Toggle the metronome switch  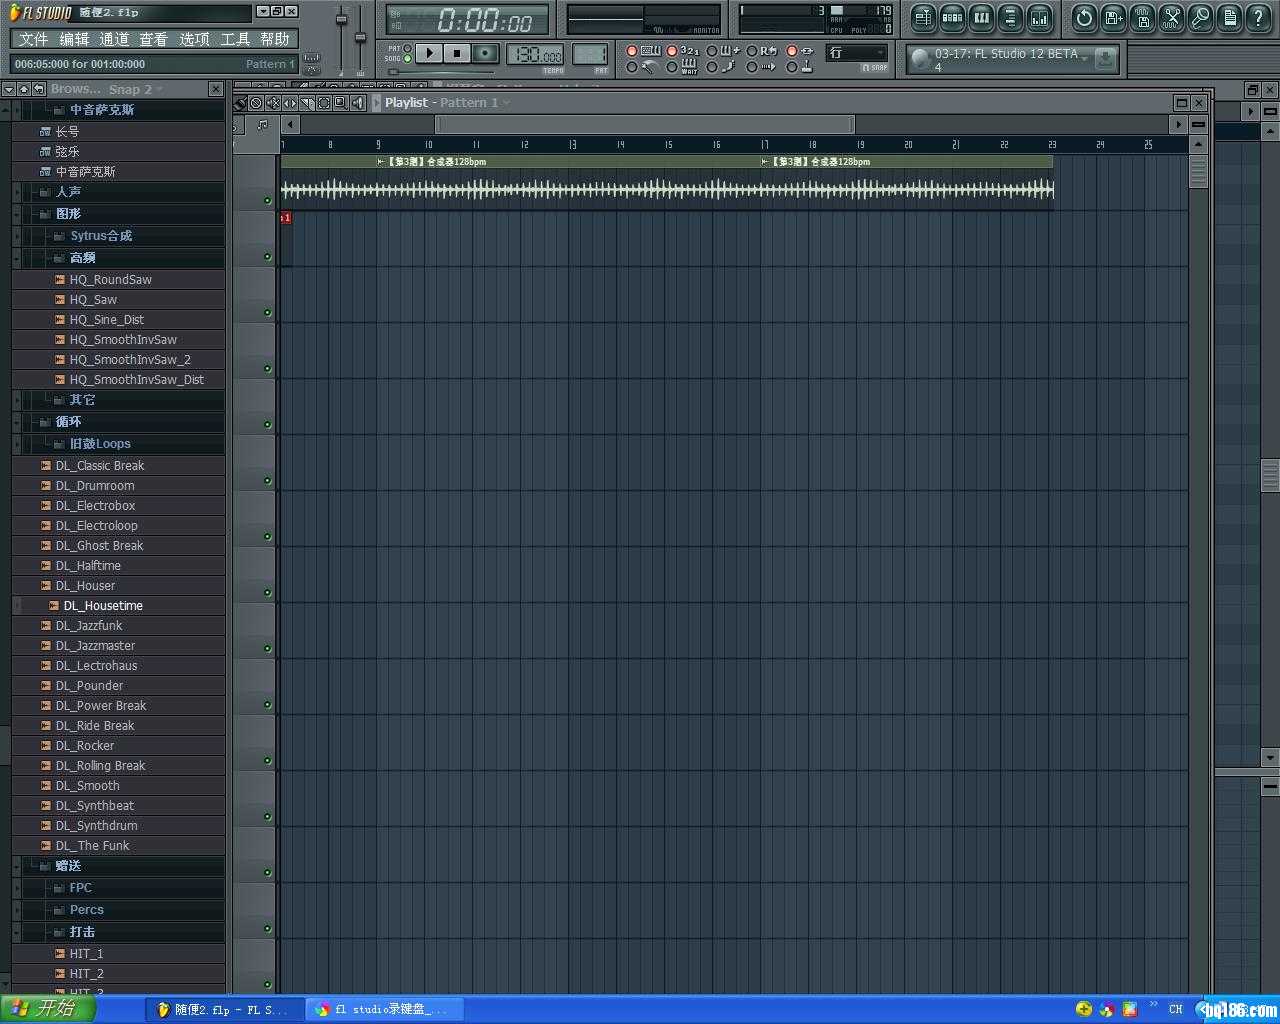coord(632,67)
